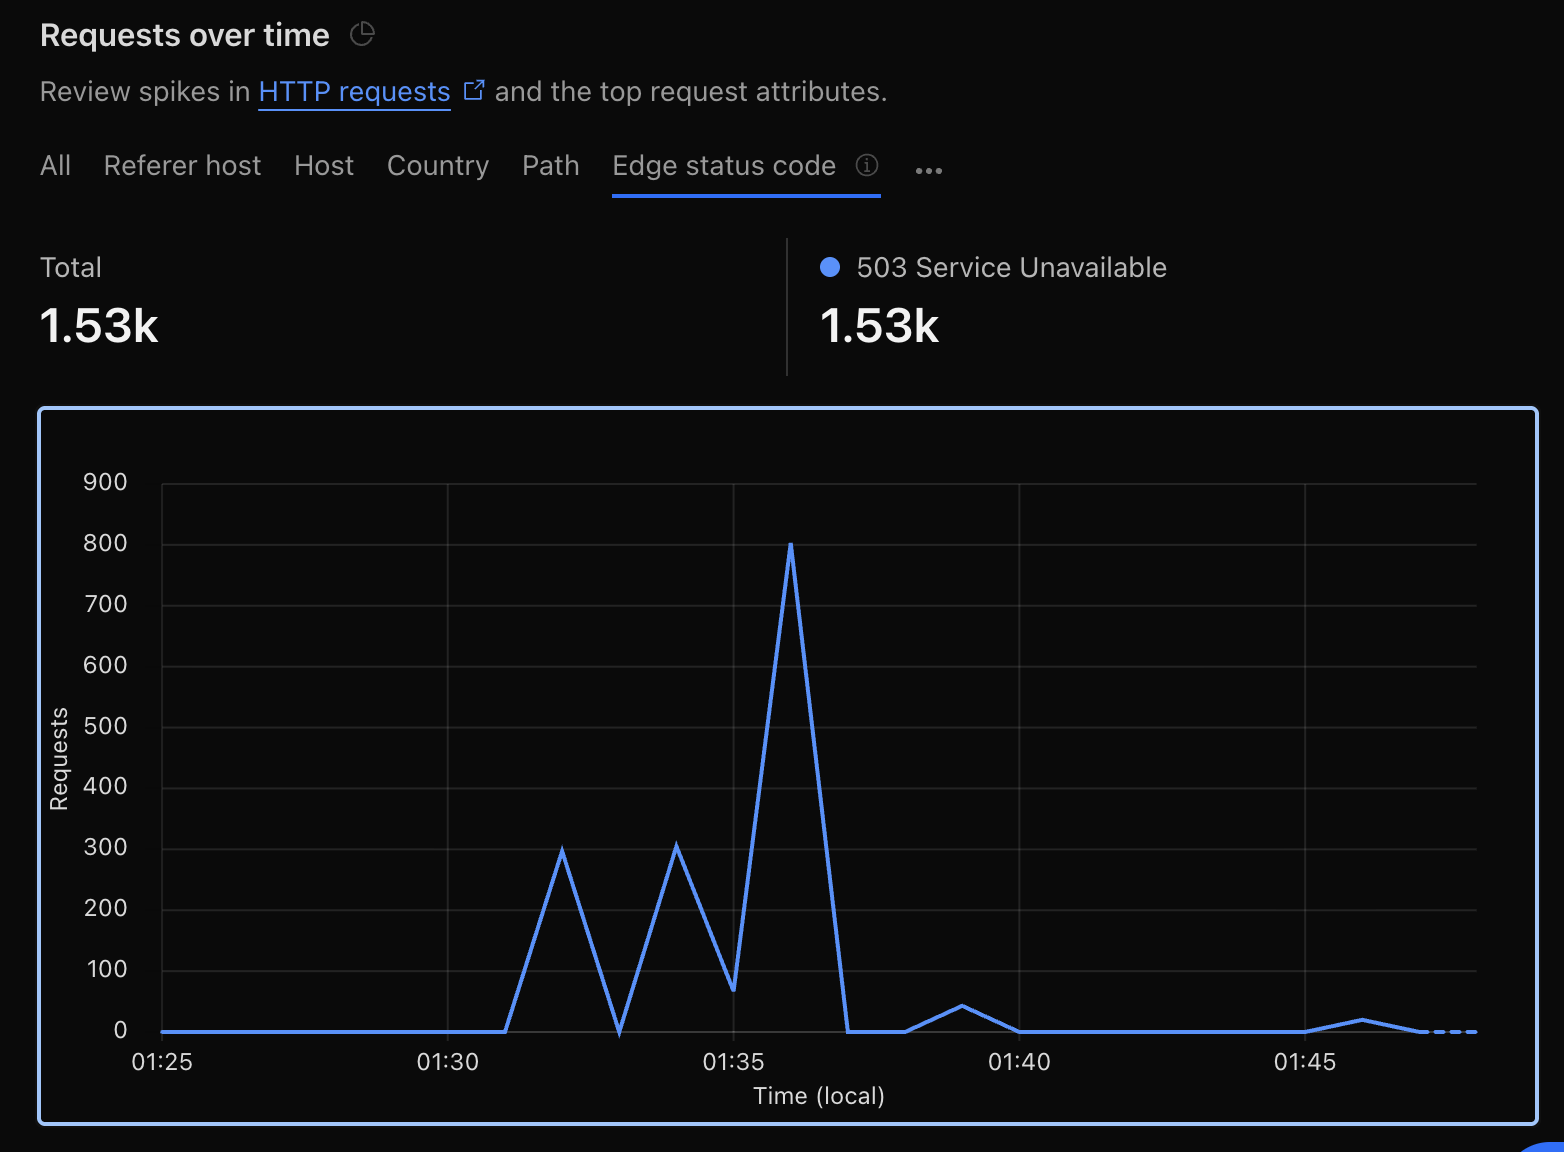
Task: Click the 01:30 time axis label
Action: click(448, 1062)
